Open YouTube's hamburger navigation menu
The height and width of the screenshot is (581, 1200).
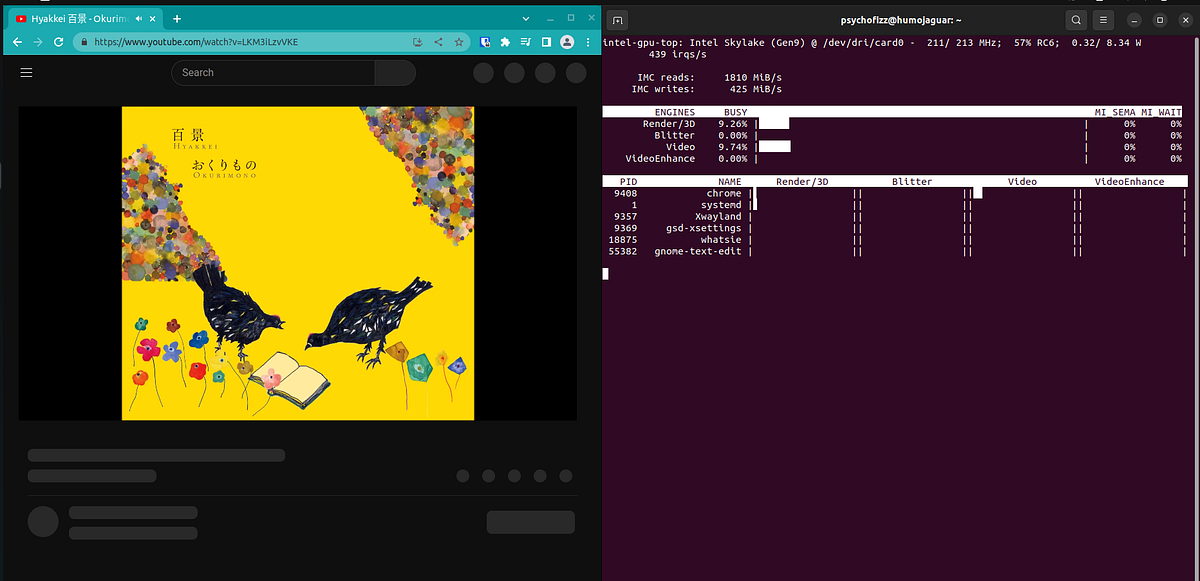coord(26,72)
